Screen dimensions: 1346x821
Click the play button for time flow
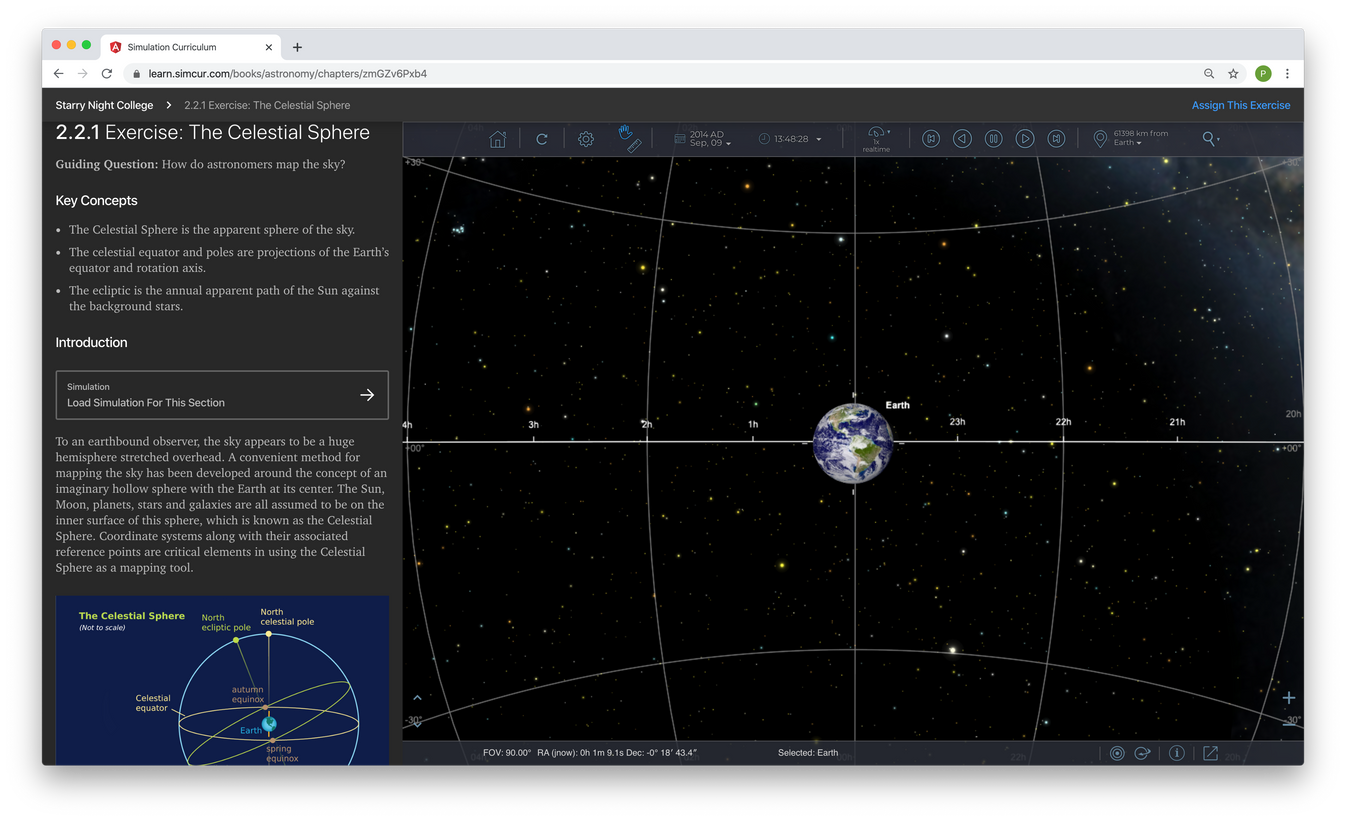click(x=1024, y=138)
